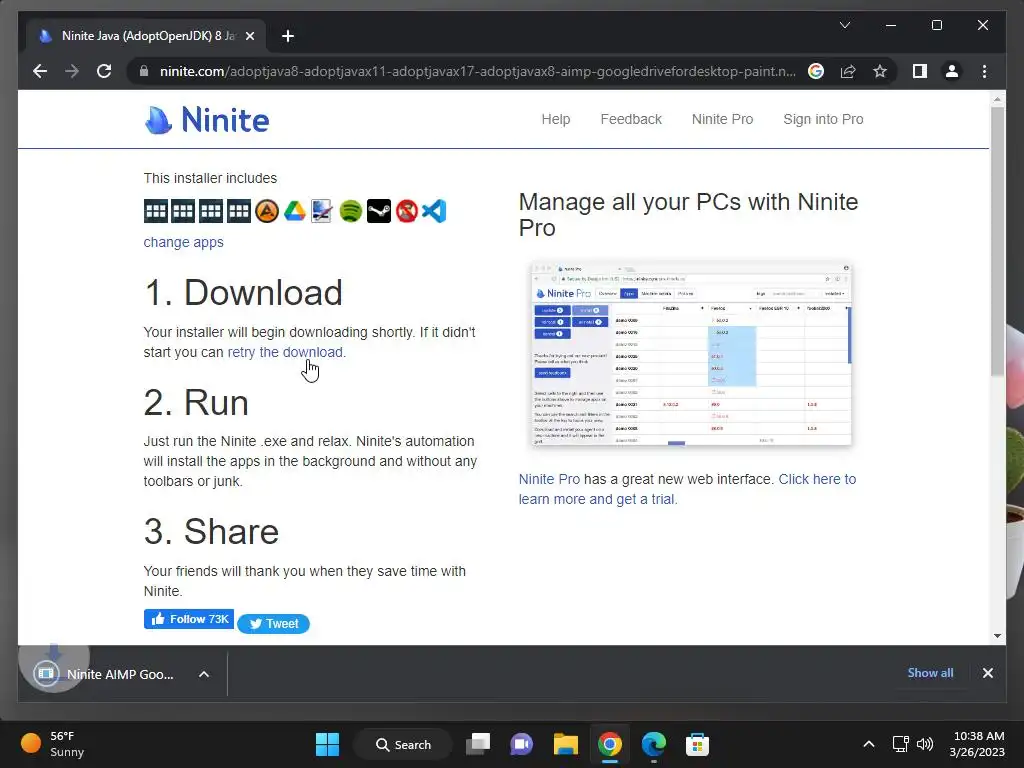Click the Google icon in address bar

[x=816, y=71]
